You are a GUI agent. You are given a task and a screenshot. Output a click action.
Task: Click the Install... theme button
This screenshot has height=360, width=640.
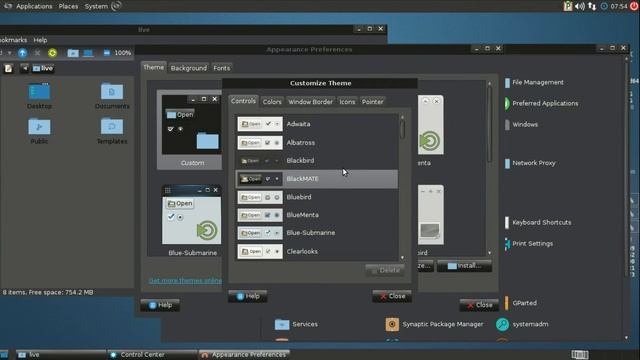[464, 266]
